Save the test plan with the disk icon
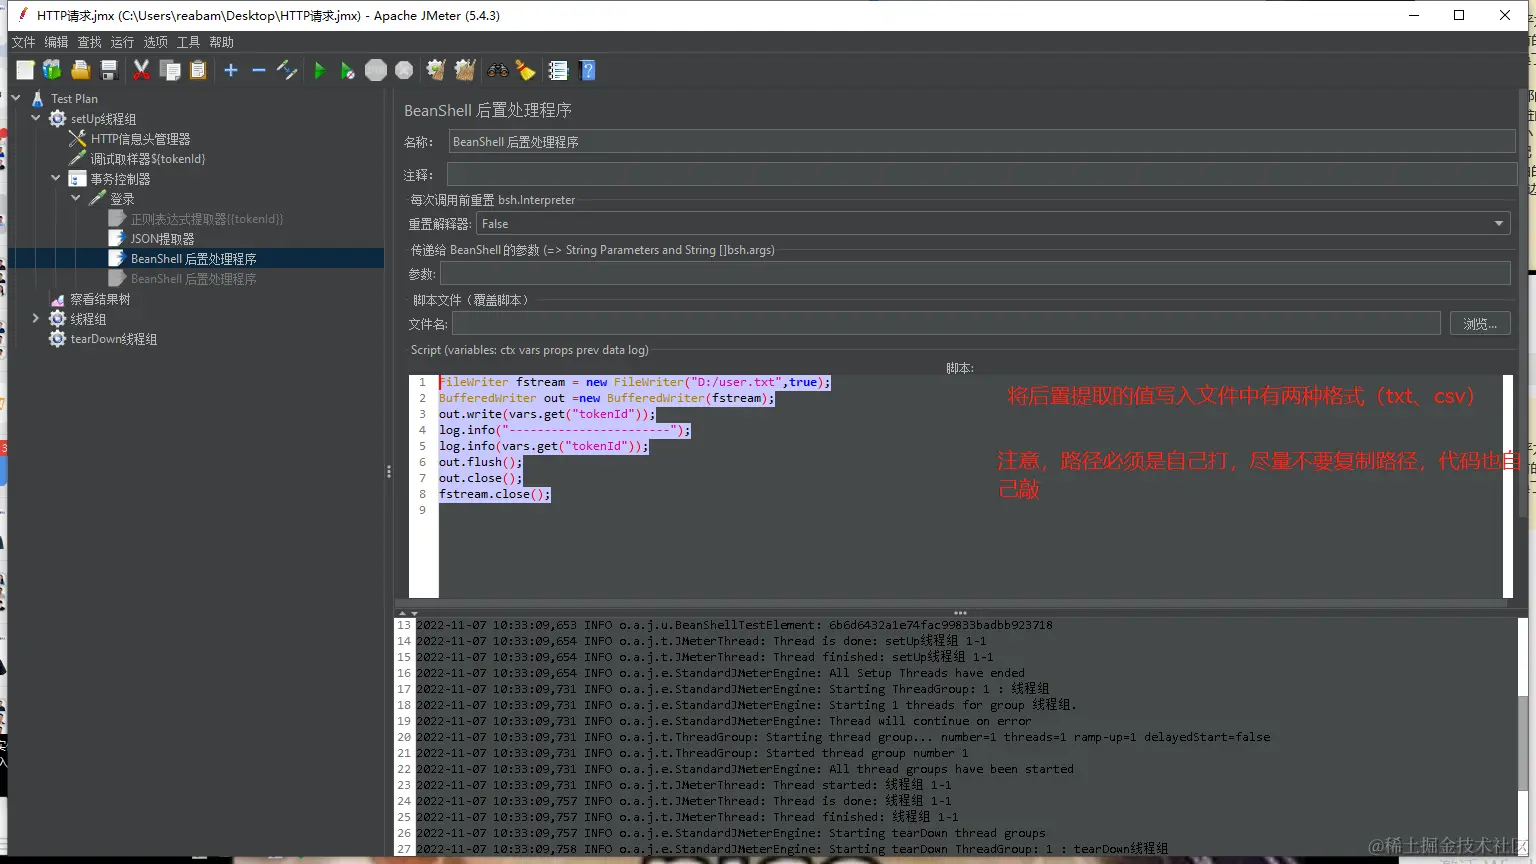Image resolution: width=1536 pixels, height=864 pixels. (x=109, y=70)
